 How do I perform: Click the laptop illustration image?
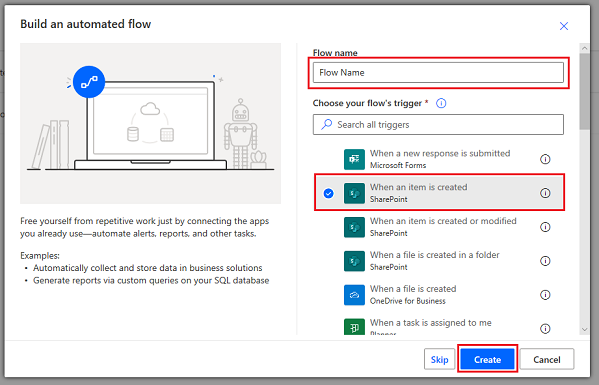pos(151,123)
